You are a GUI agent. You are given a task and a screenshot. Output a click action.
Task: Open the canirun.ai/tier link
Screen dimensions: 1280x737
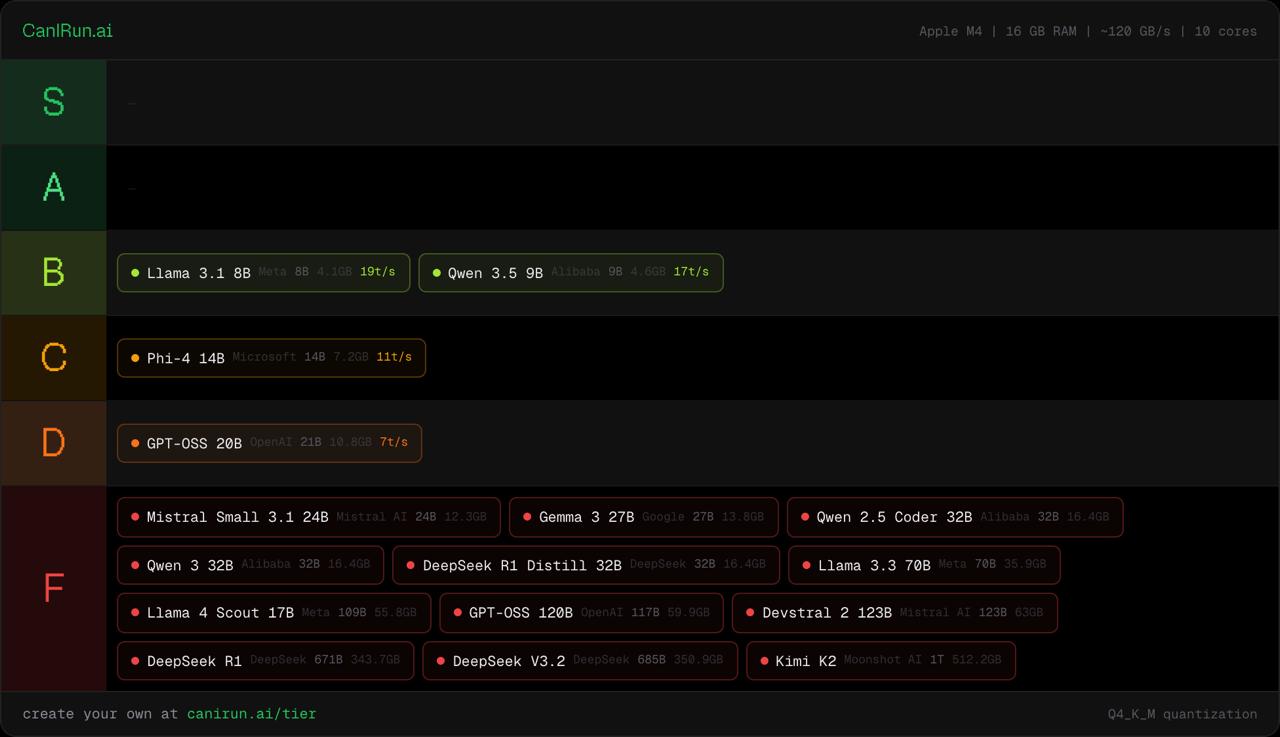(251, 714)
